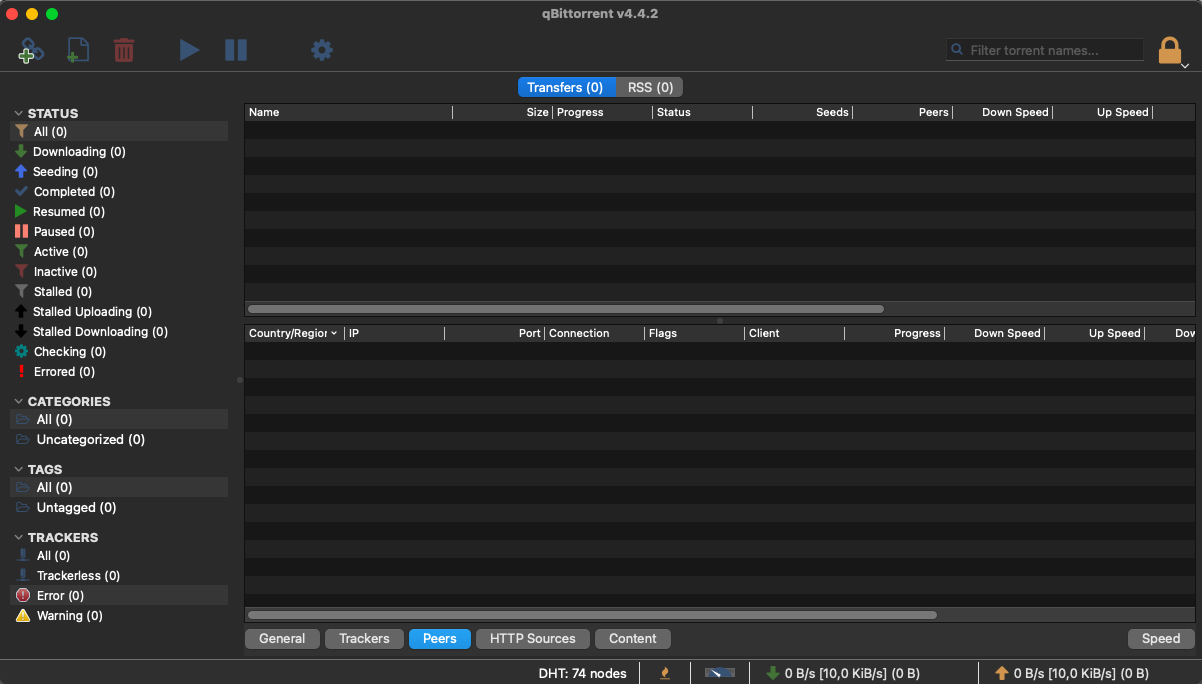Click the red exclamation Errored icon
The image size is (1202, 684).
pyautogui.click(x=22, y=371)
